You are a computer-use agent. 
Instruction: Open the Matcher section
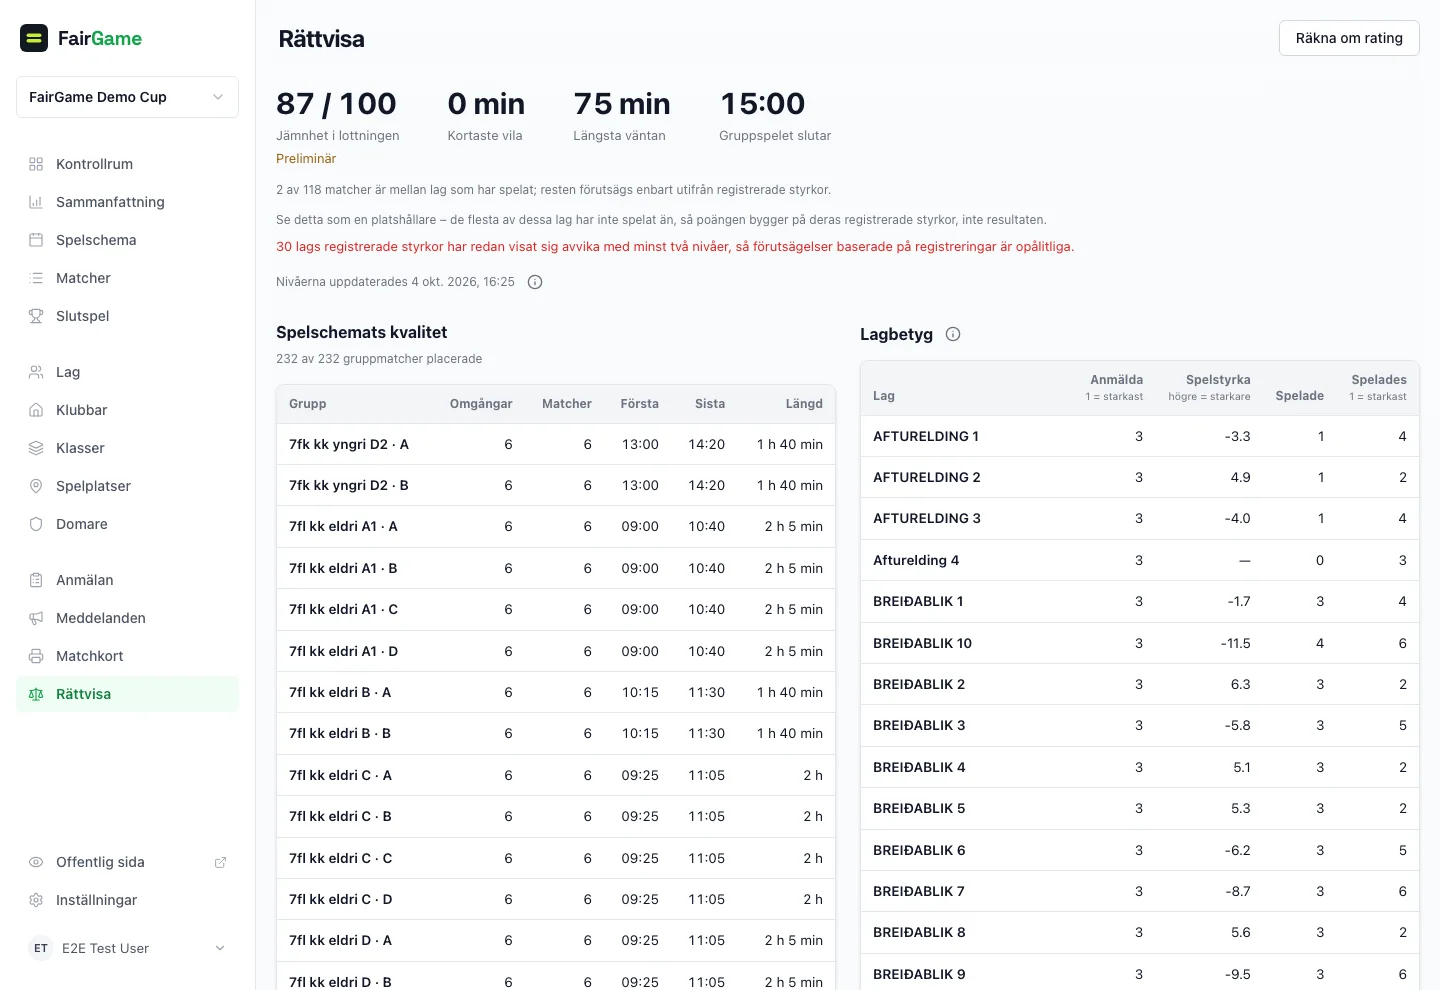(127, 278)
